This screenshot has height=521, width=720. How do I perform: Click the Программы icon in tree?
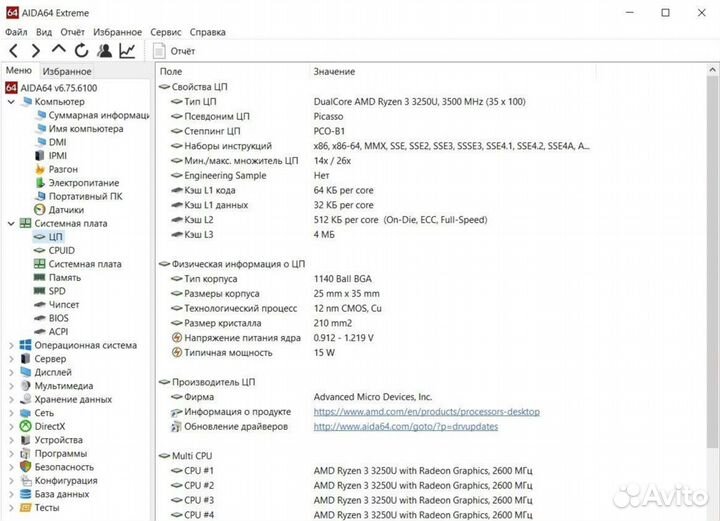click(25, 454)
